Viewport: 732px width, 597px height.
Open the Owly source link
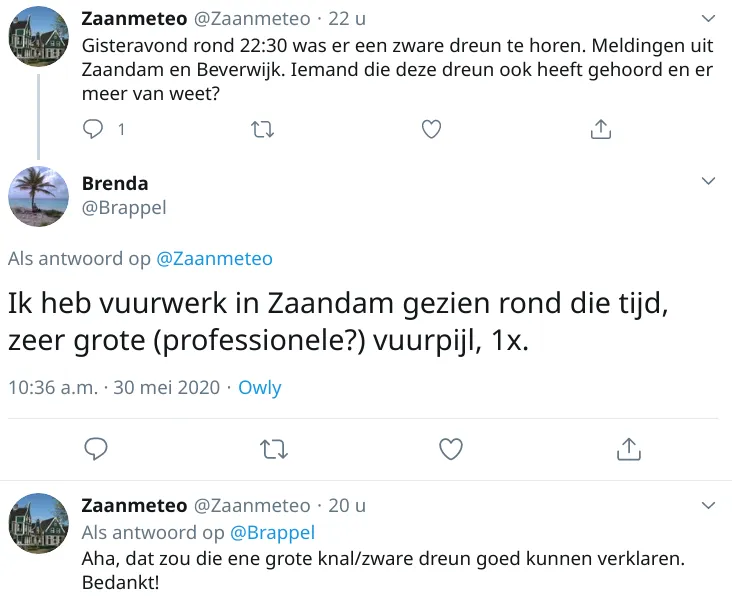click(x=260, y=387)
